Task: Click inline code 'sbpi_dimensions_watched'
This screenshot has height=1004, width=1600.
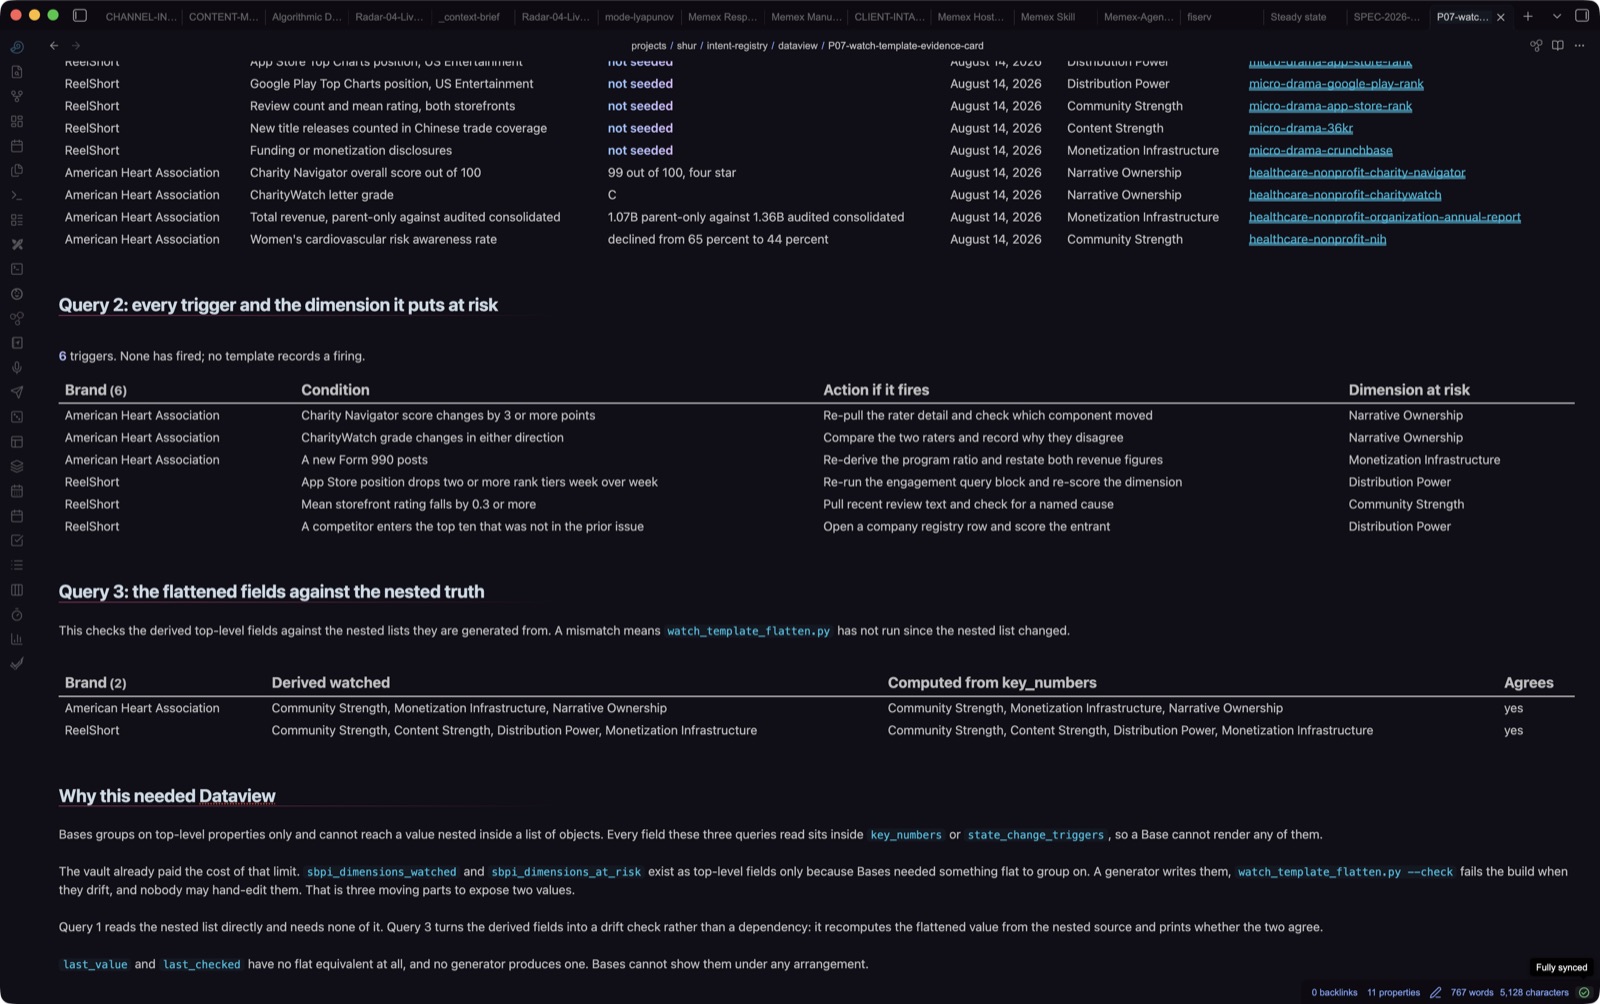Action: [381, 872]
